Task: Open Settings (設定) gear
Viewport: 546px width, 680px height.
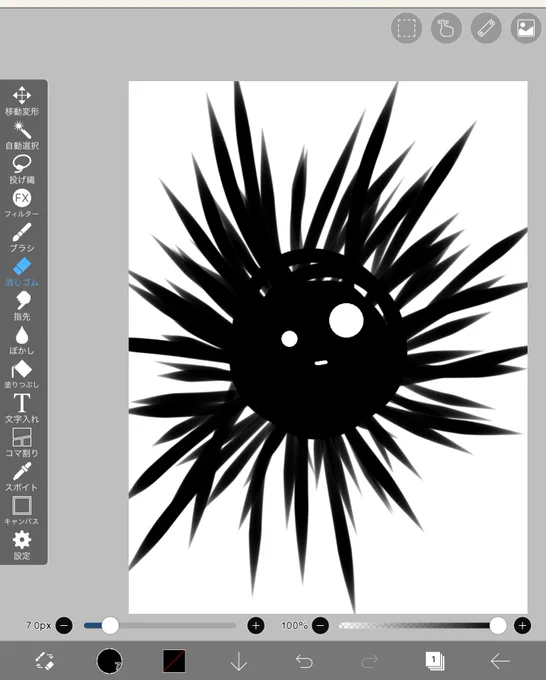Action: [22, 546]
